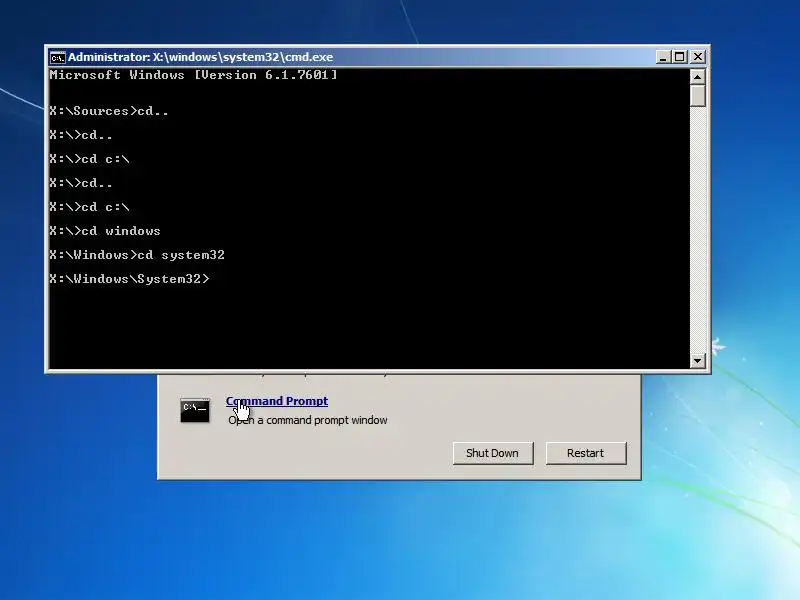This screenshot has width=800, height=600.
Task: Close the cmd.exe window
Action: [697, 57]
